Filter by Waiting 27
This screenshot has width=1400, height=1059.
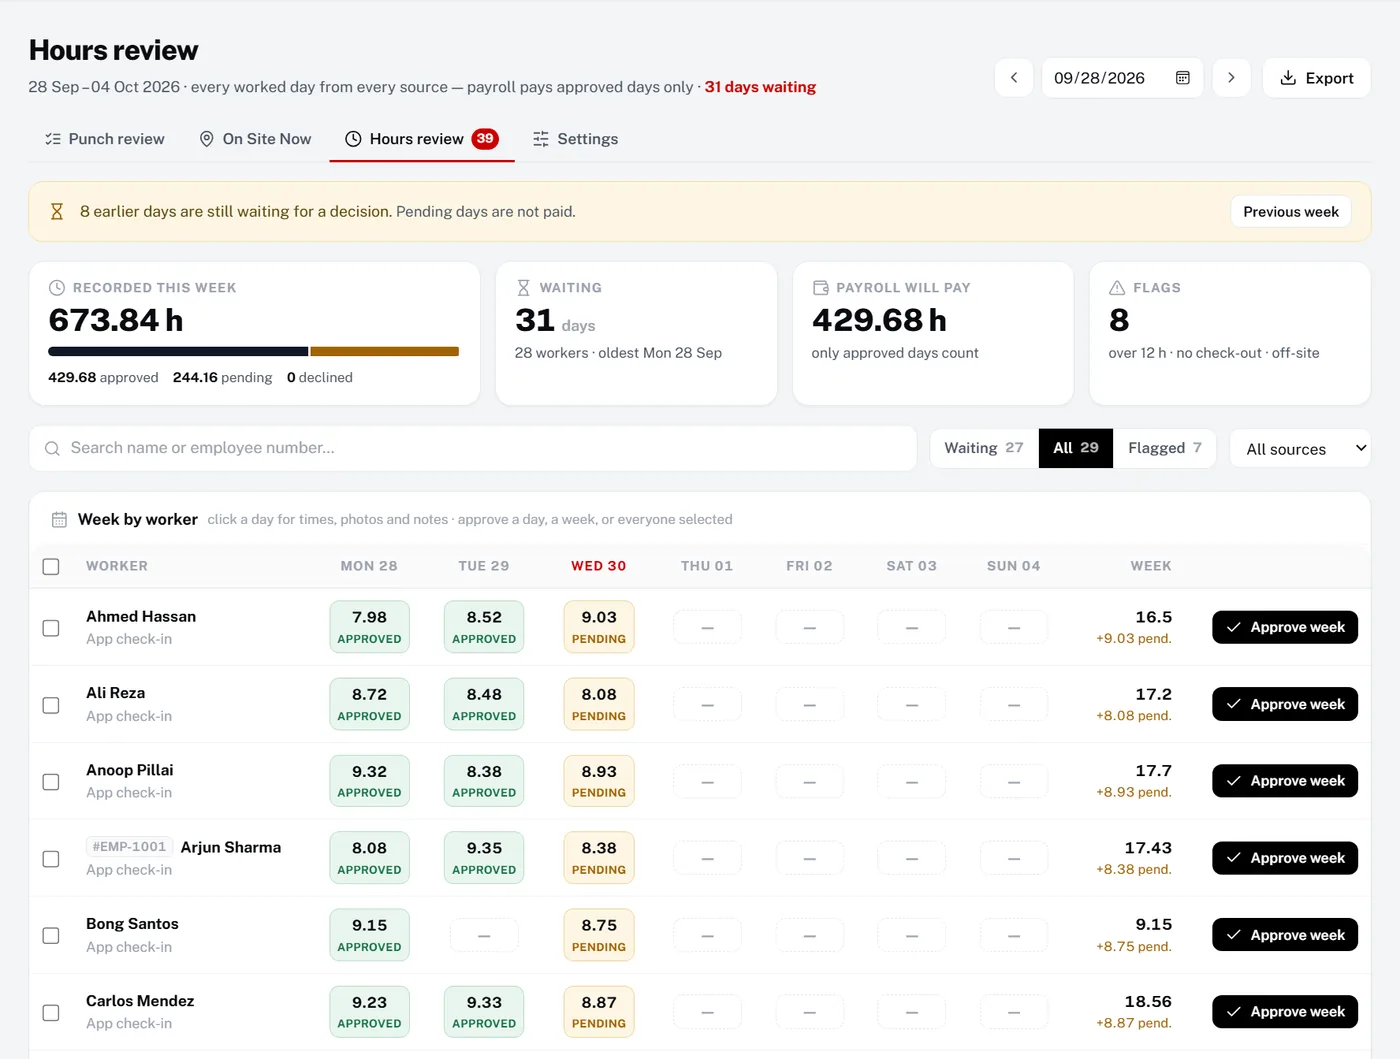[x=984, y=448]
